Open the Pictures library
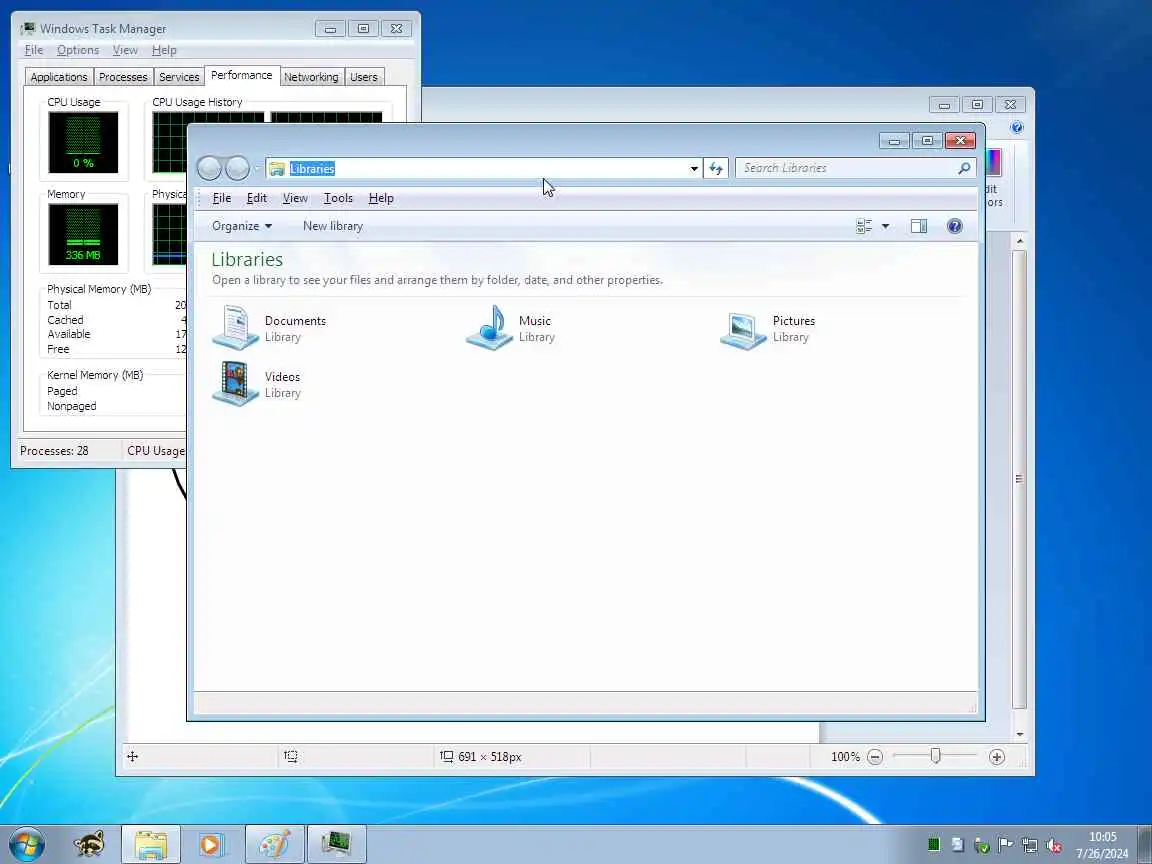 pyautogui.click(x=768, y=328)
